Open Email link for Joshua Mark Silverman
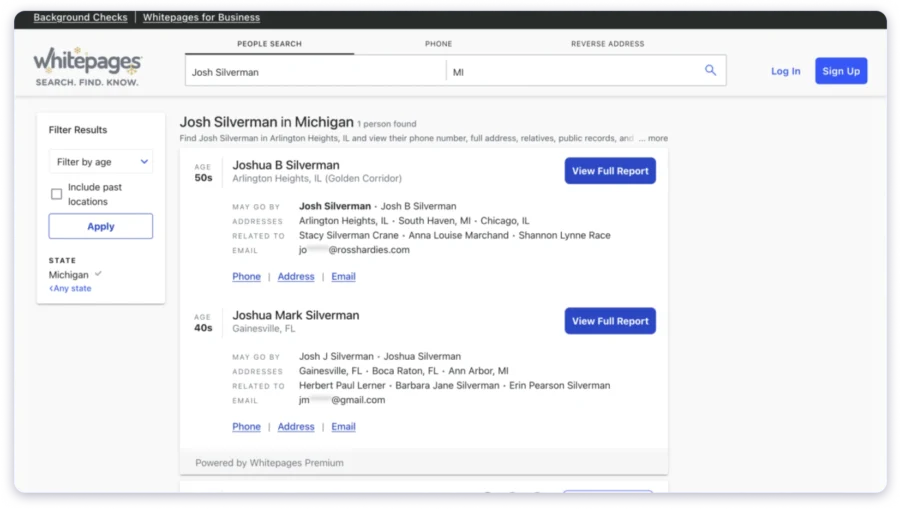The width and height of the screenshot is (900, 509). point(343,426)
